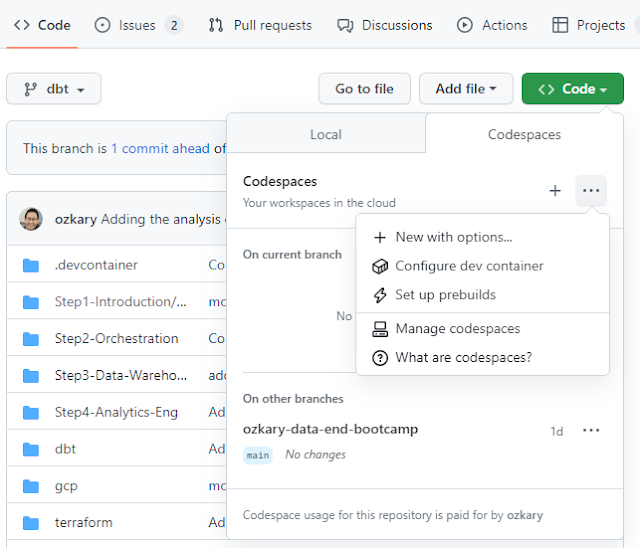Open the Pull requests tab

tap(260, 25)
